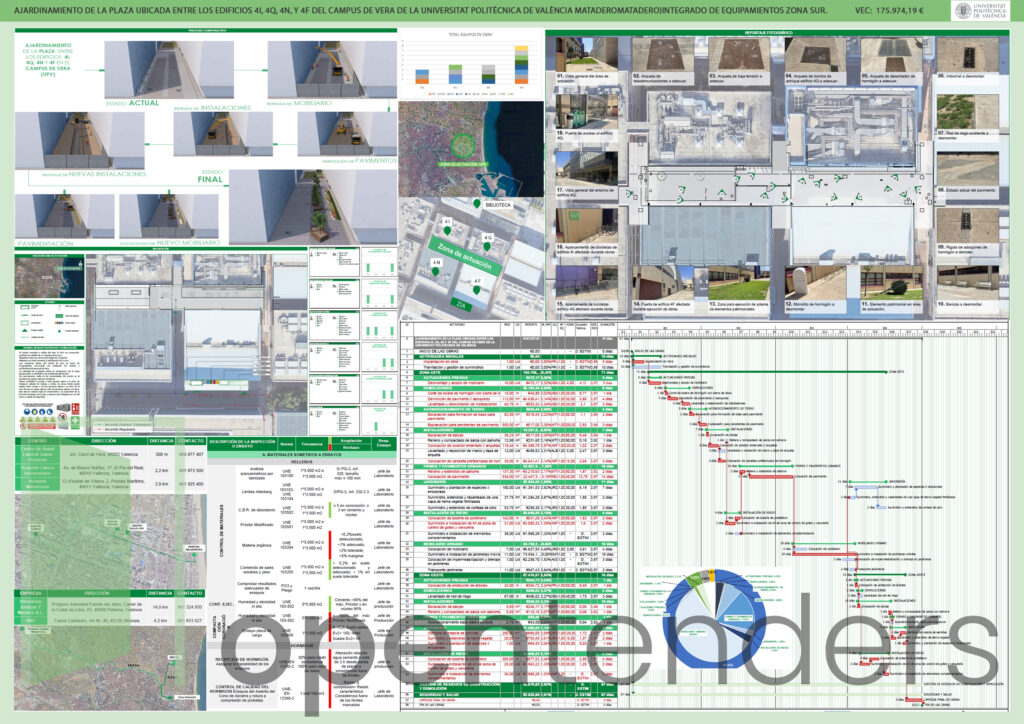Click the map pin under the 4 Q label

487,246
